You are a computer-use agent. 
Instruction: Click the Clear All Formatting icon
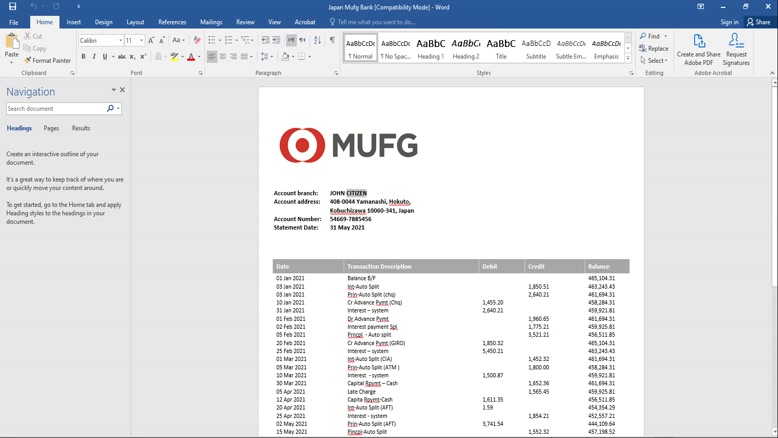(x=197, y=40)
